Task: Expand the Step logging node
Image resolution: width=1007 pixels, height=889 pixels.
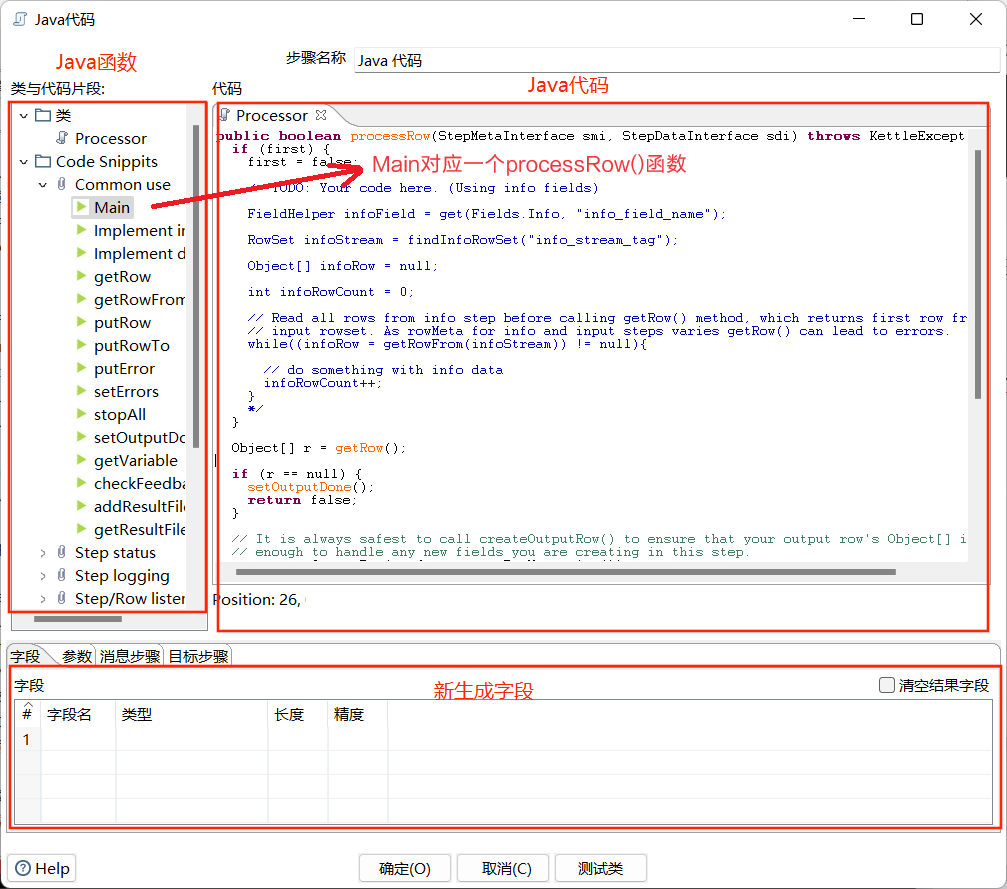Action: [43, 576]
